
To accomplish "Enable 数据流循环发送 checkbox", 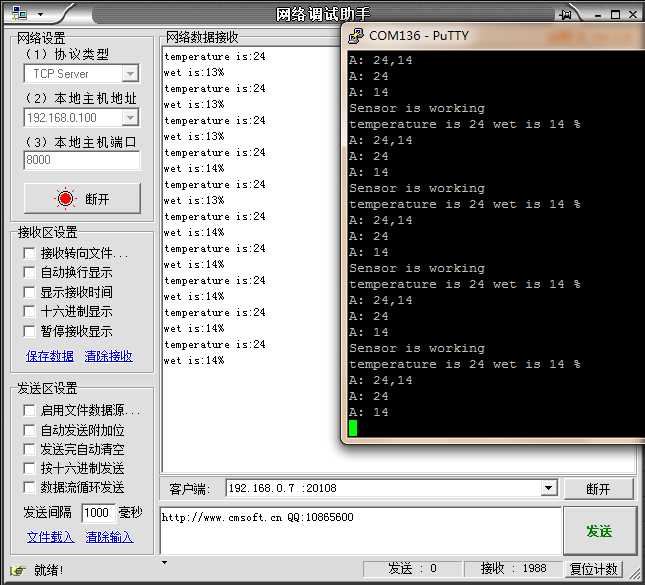I will (29, 488).
